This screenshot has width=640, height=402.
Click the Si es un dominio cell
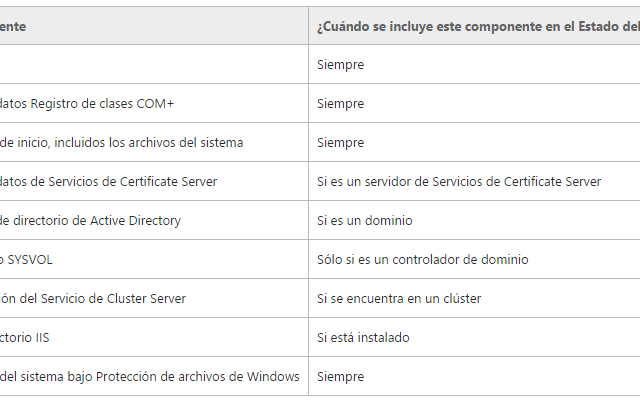474,220
